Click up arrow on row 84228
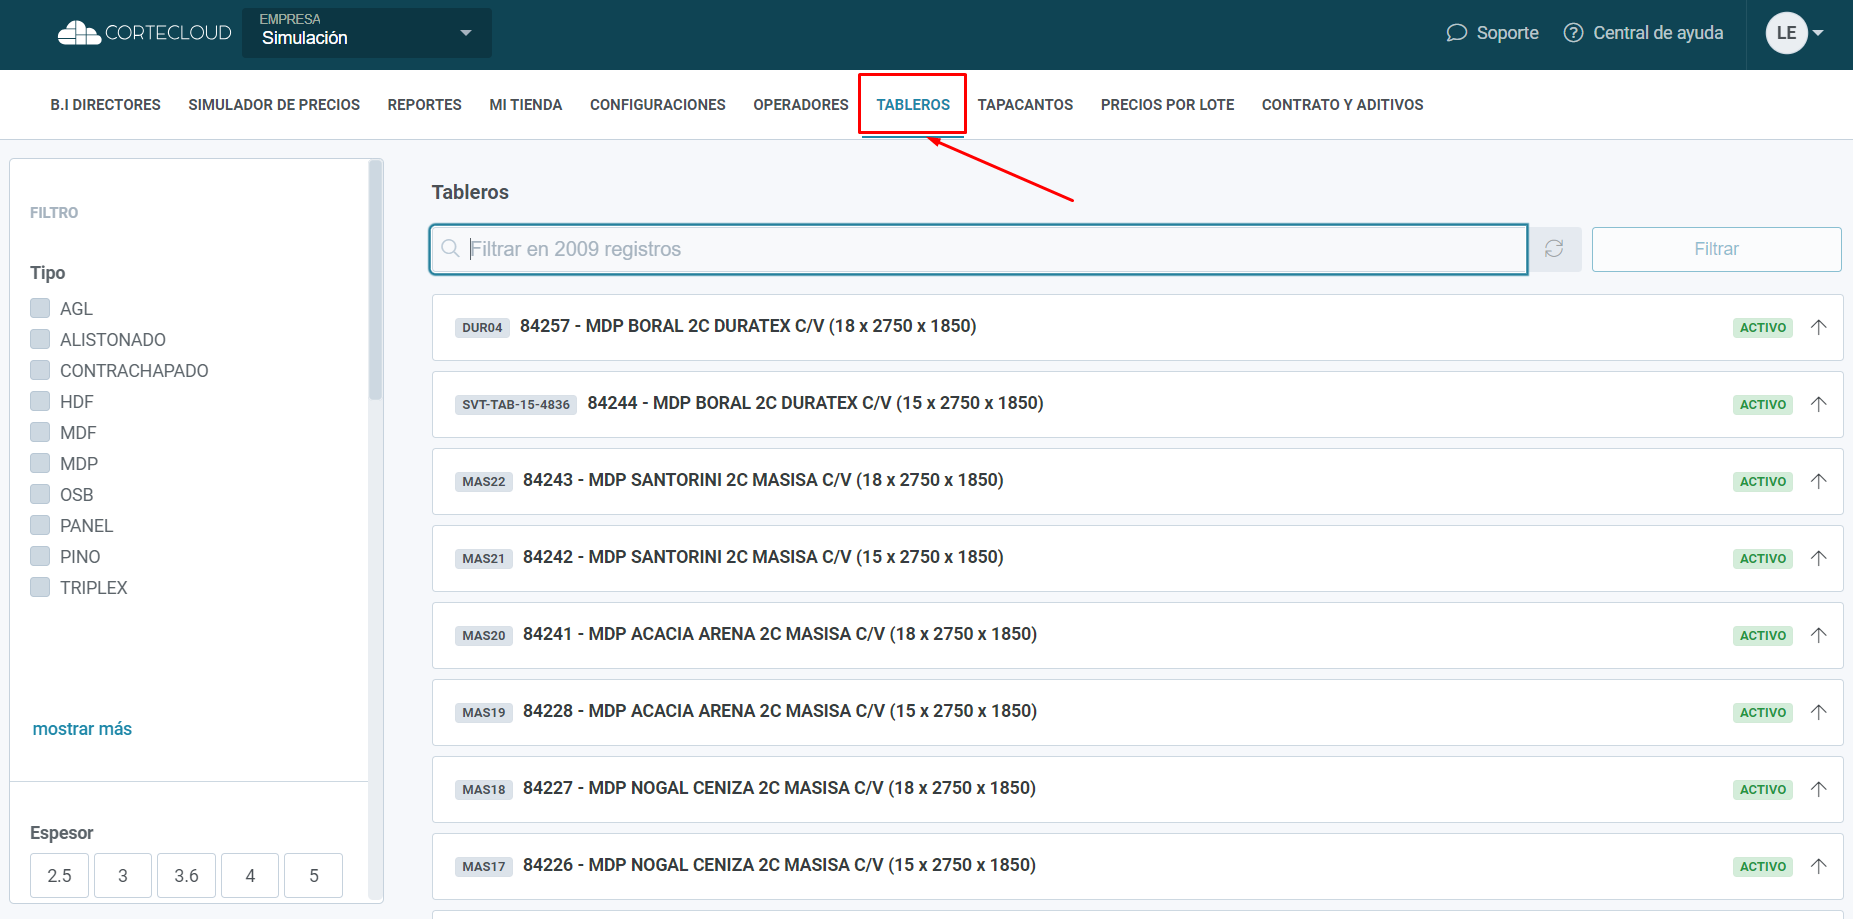This screenshot has width=1853, height=919. (1819, 712)
